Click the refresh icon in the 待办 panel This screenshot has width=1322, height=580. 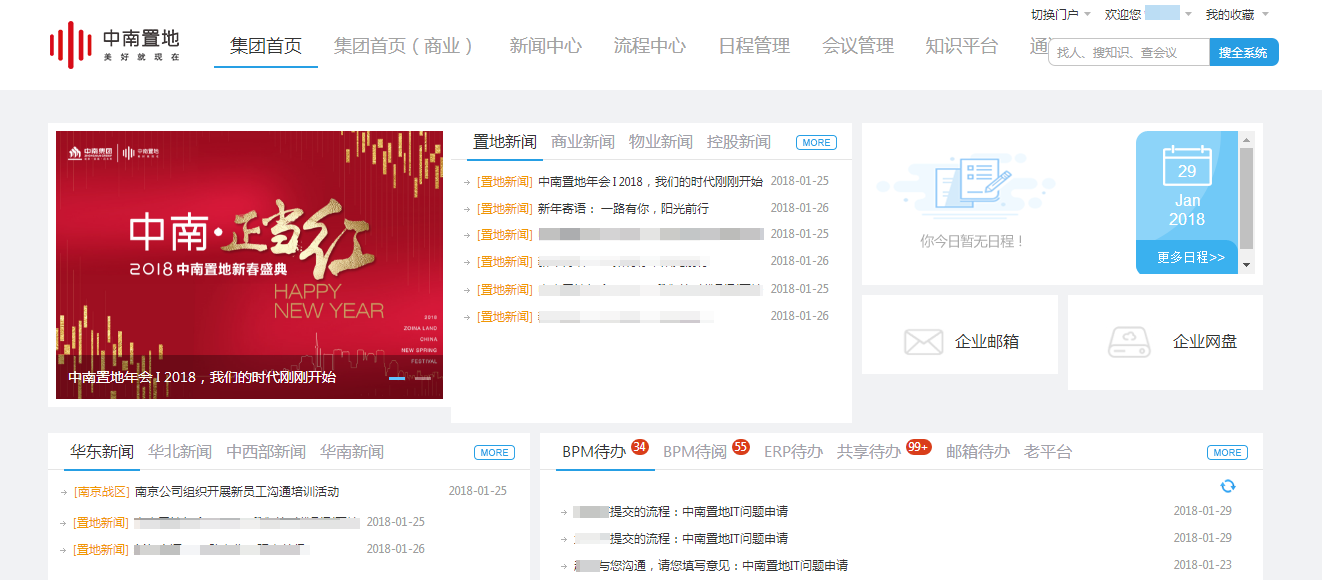click(x=1228, y=486)
